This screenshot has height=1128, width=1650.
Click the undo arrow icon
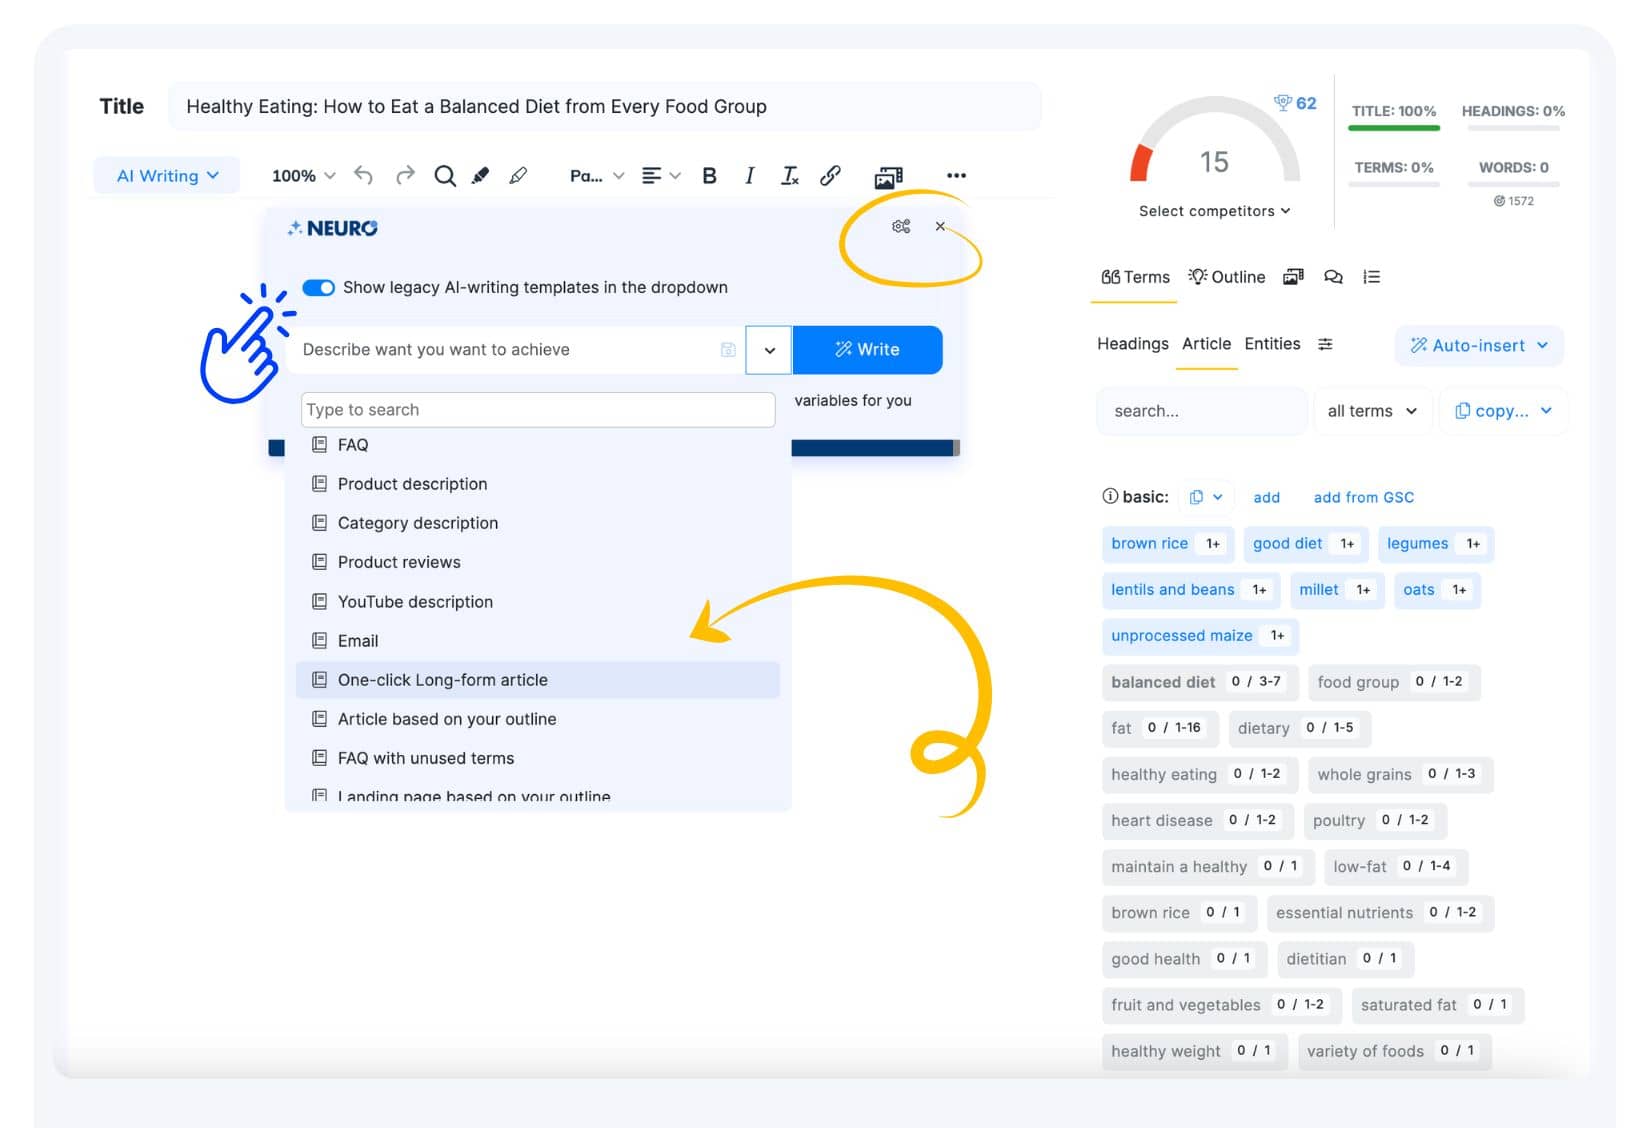(363, 176)
